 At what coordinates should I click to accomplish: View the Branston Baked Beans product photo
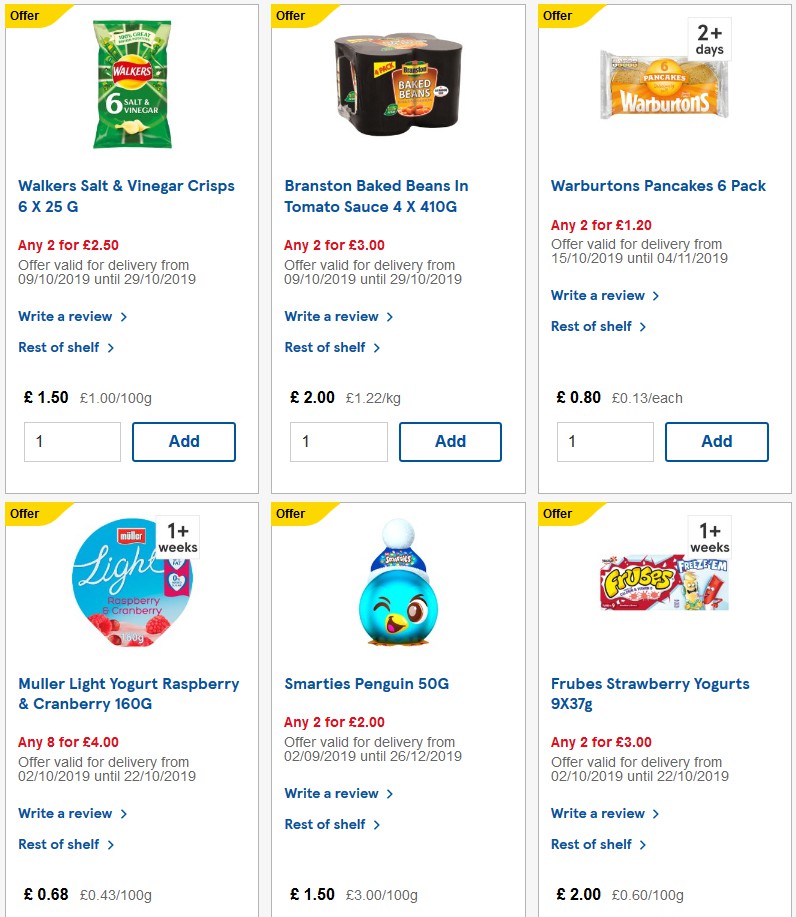pos(398,85)
